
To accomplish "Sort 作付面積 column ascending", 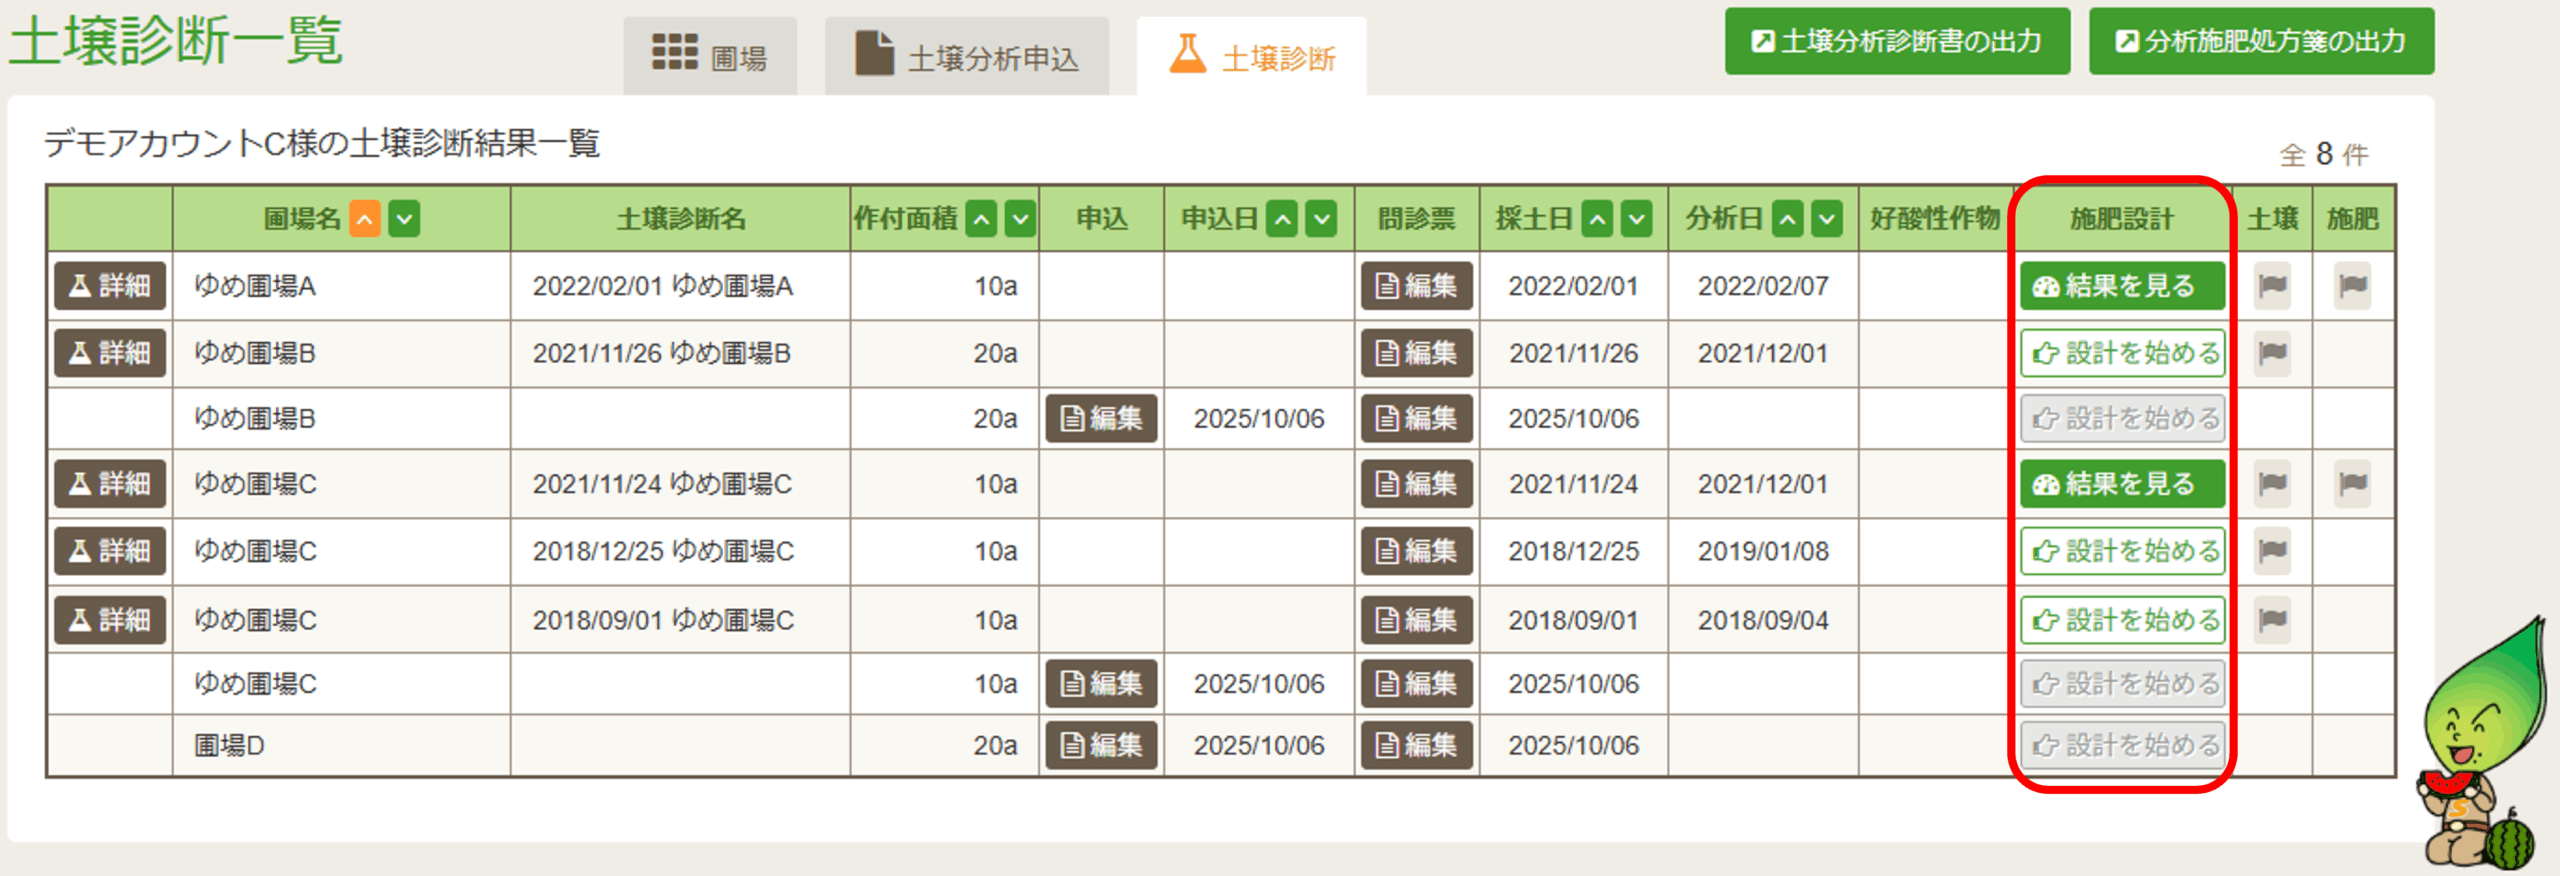I will point(982,218).
